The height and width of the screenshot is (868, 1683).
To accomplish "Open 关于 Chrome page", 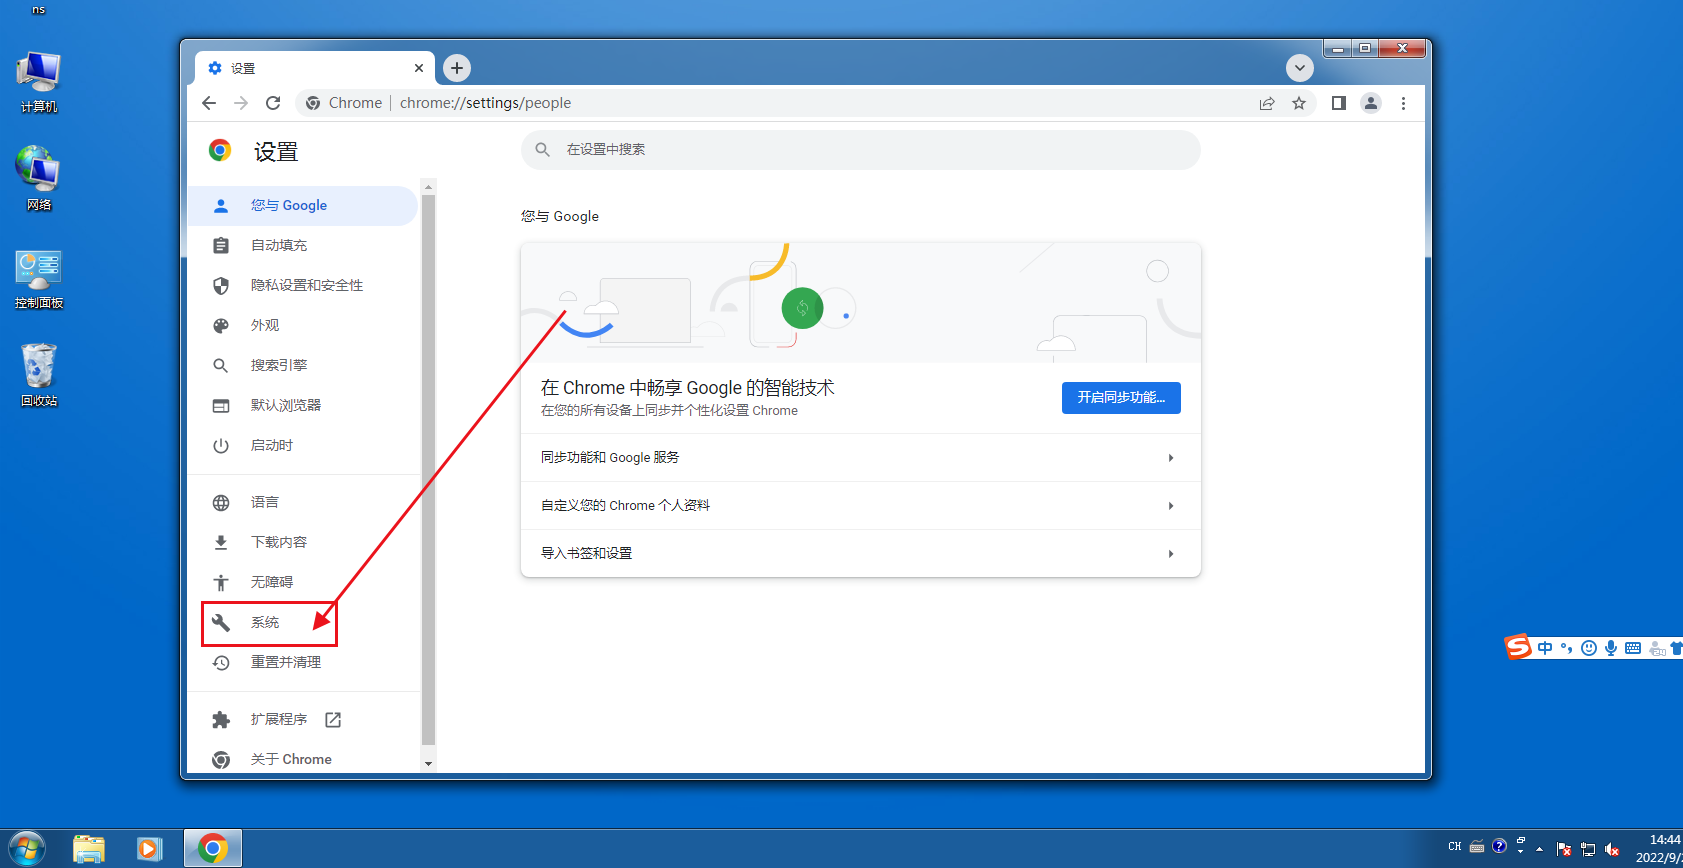I will coord(303,759).
